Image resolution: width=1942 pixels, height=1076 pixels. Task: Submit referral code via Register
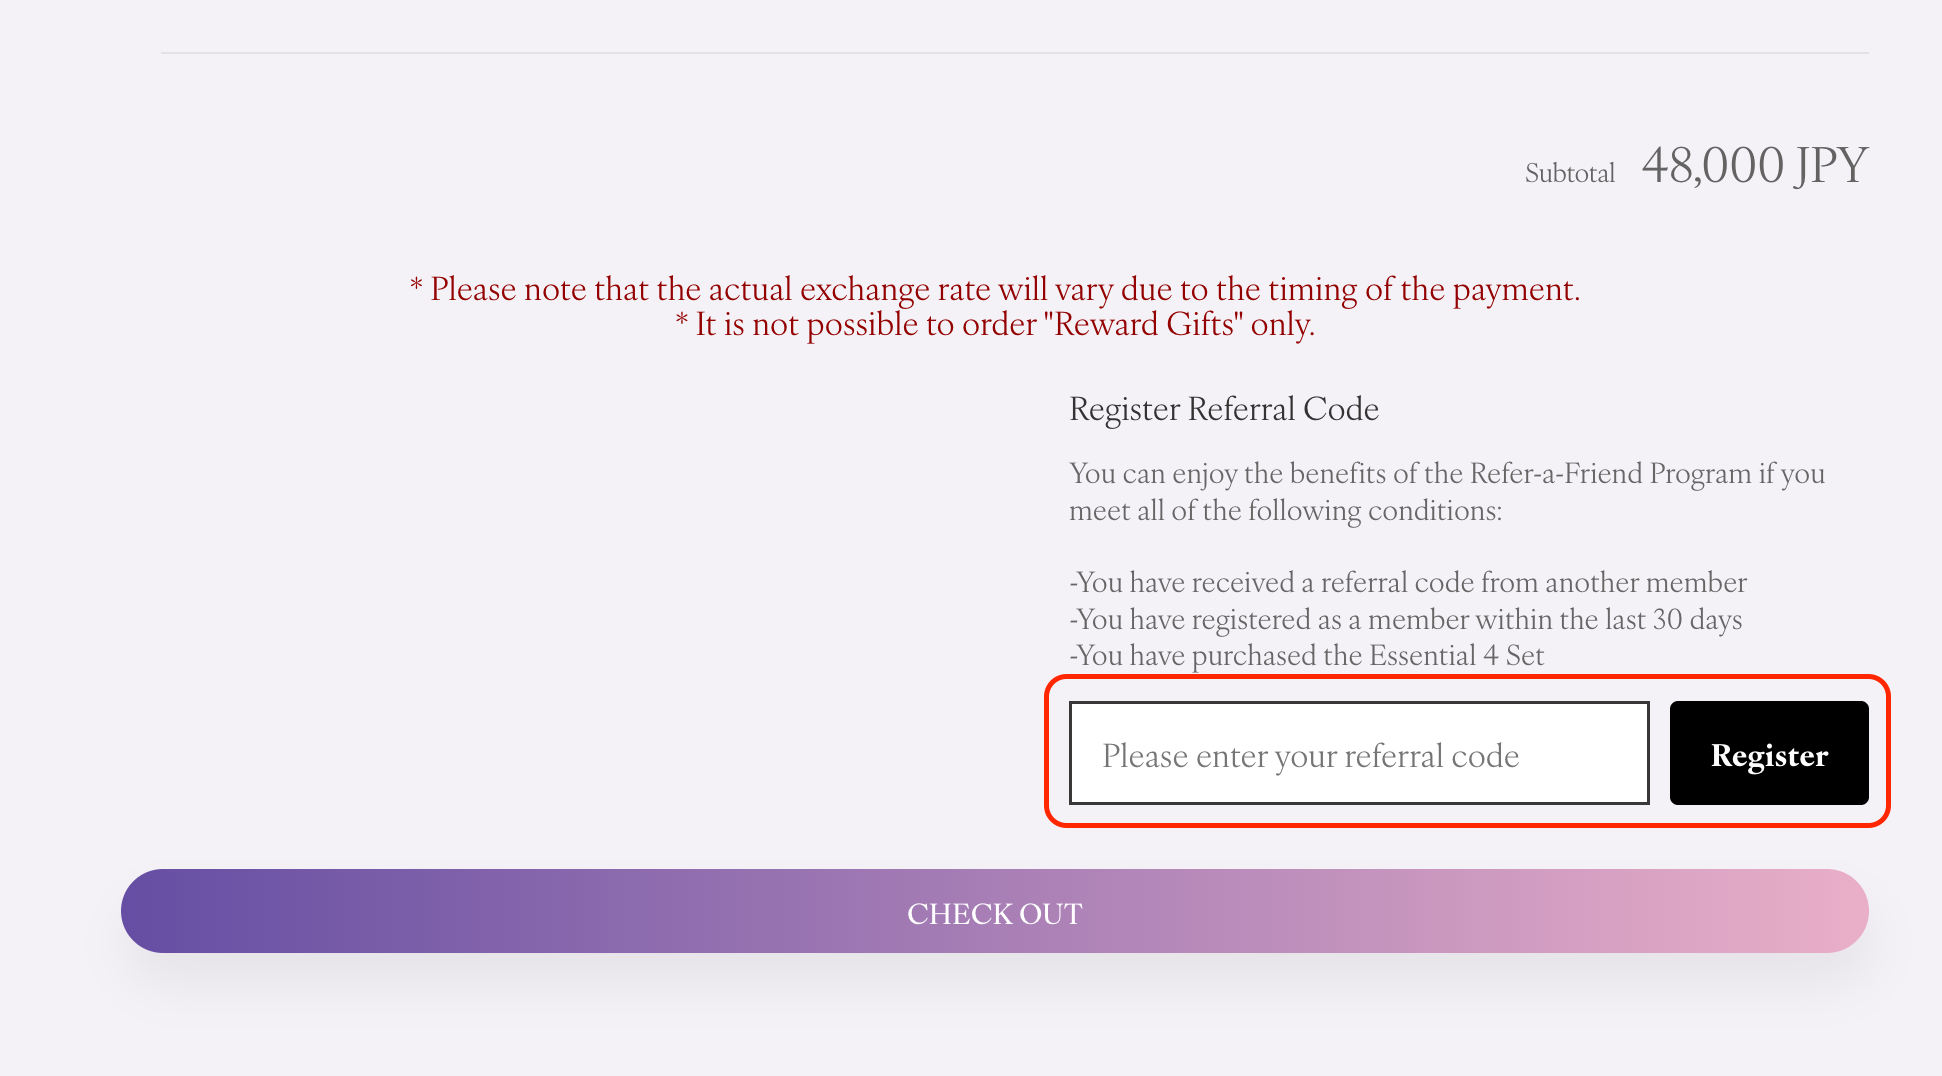click(1769, 754)
